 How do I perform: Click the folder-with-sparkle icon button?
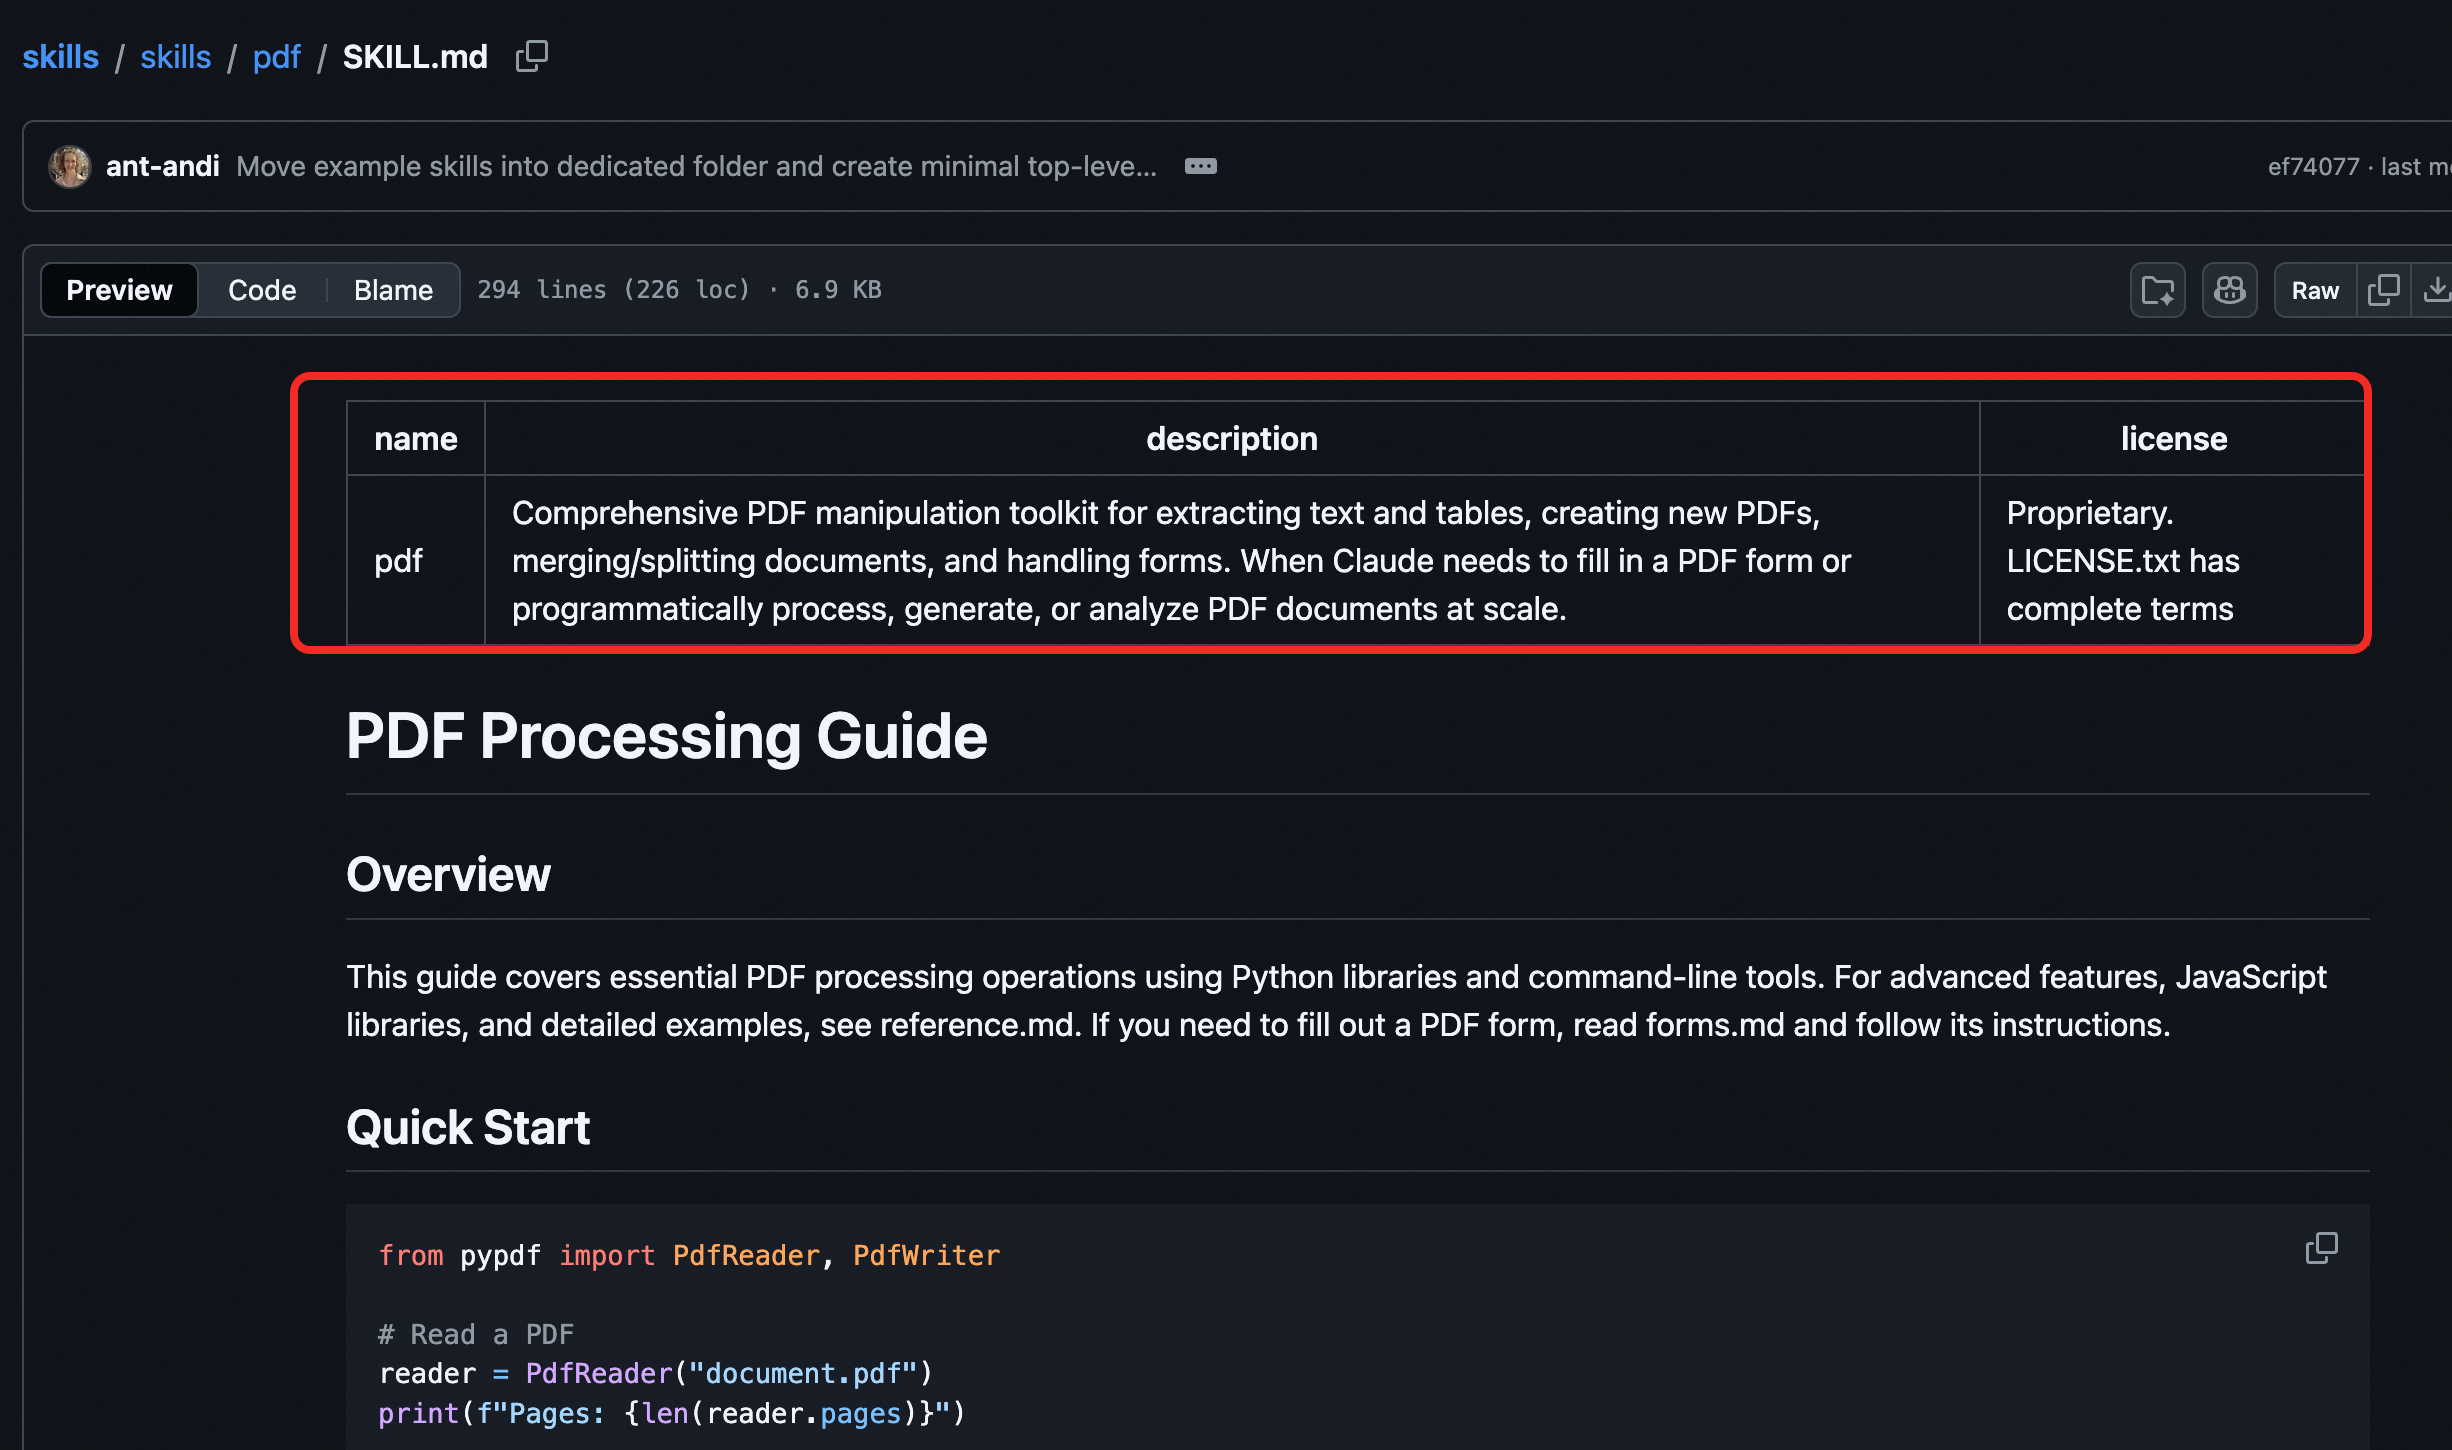2157,290
